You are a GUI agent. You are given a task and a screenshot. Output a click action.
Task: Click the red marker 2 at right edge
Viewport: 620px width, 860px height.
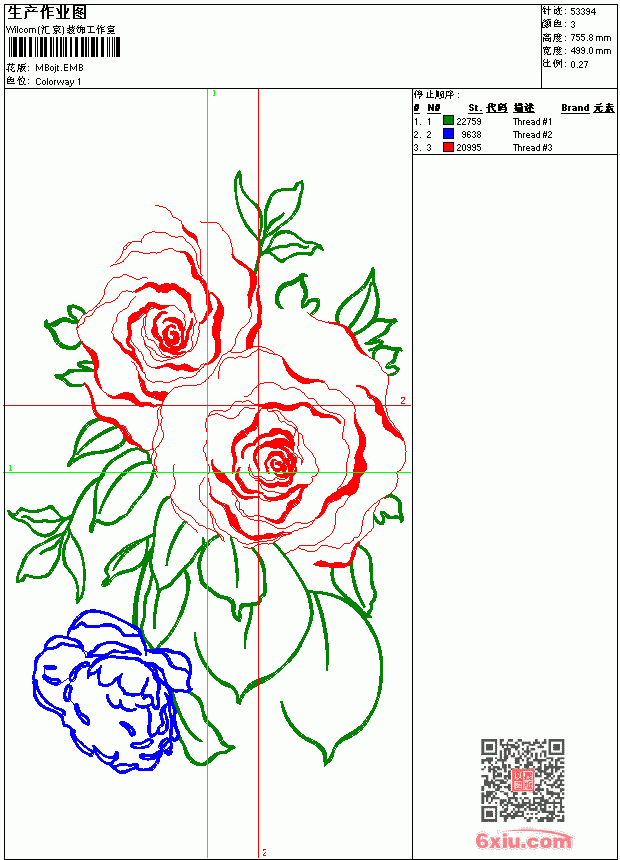pos(403,400)
